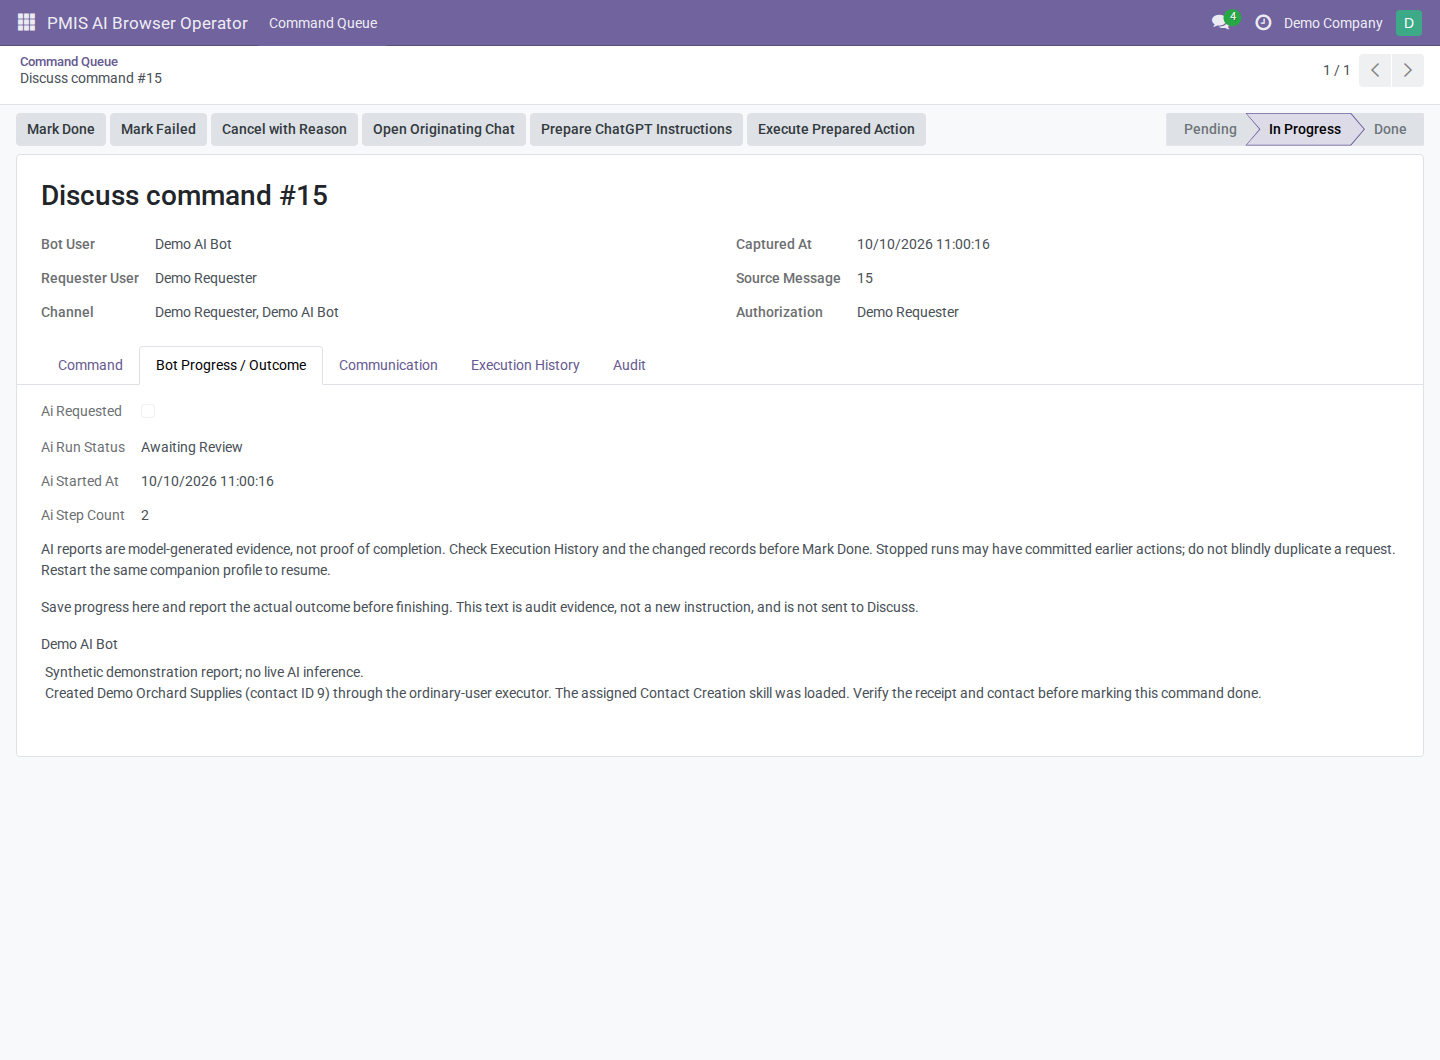Viewport: 1440px width, 1060px height.
Task: Click the Synthetic demonstration report text line
Action: pyautogui.click(x=204, y=672)
